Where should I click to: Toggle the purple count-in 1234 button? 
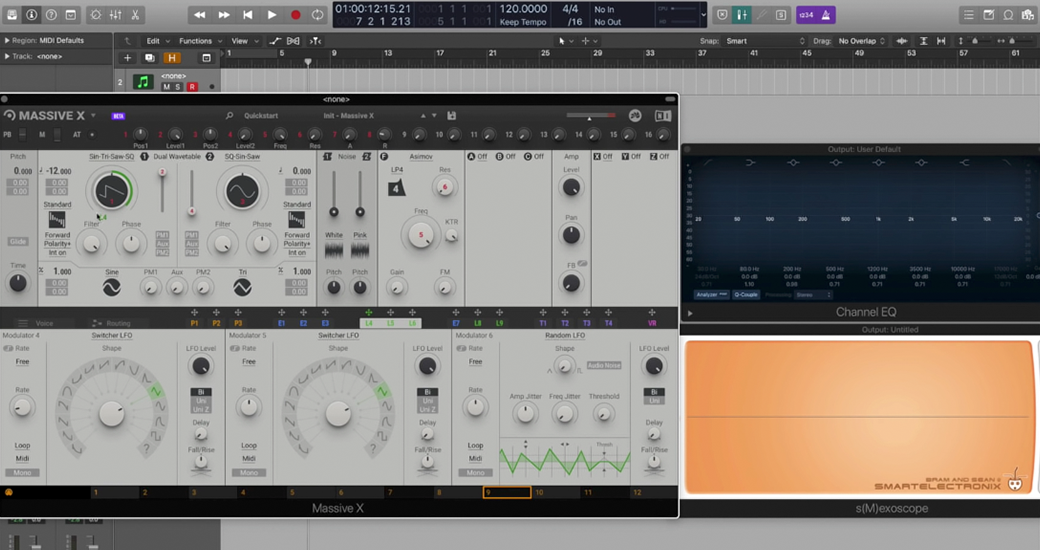807,15
